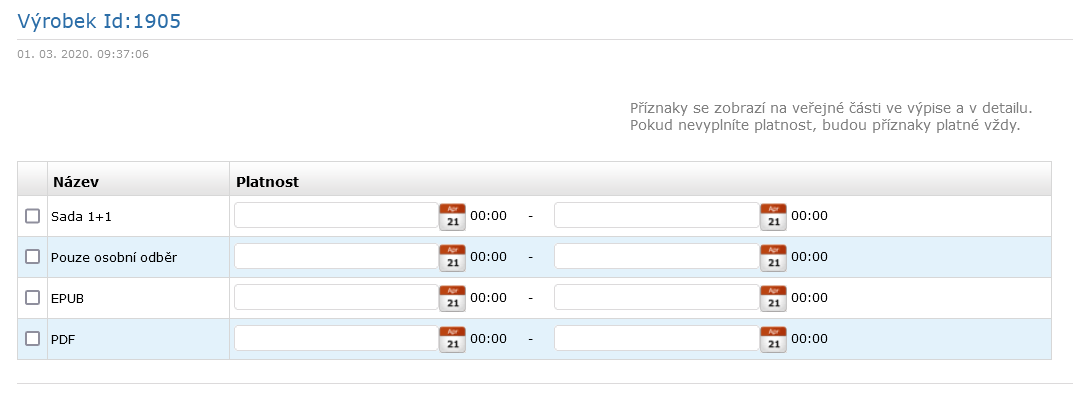Enable the Pouze osobní odběr checkbox
This screenshot has height=395, width=1091.
(33, 257)
